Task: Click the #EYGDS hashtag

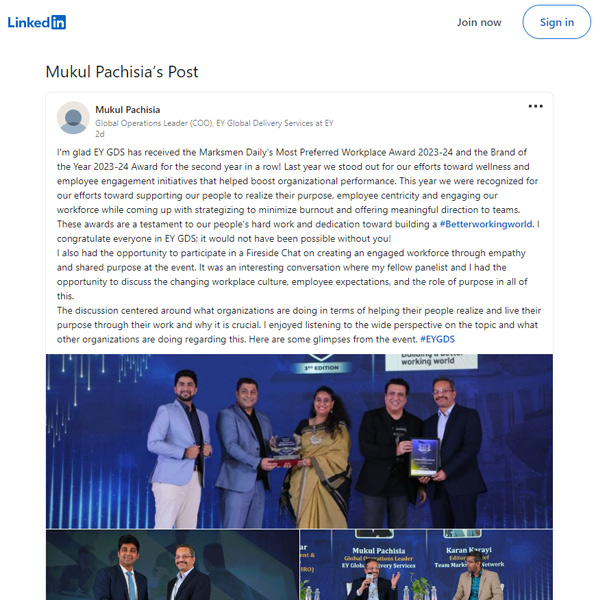Action: (437, 339)
